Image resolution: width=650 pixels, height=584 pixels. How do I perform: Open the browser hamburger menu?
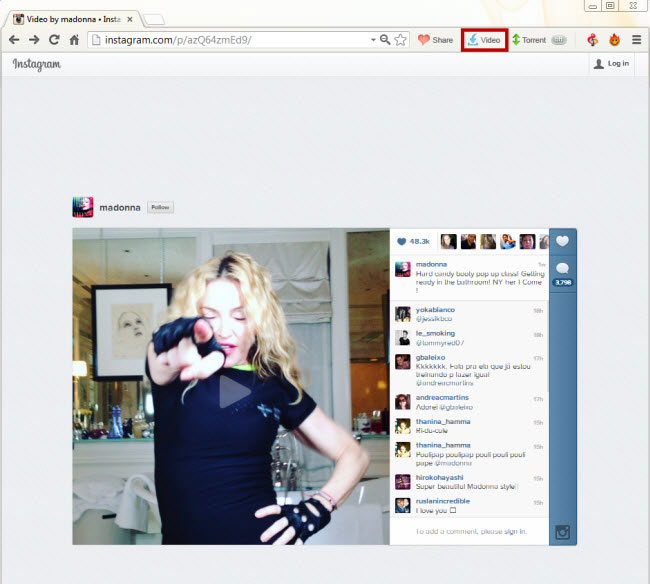pos(637,40)
